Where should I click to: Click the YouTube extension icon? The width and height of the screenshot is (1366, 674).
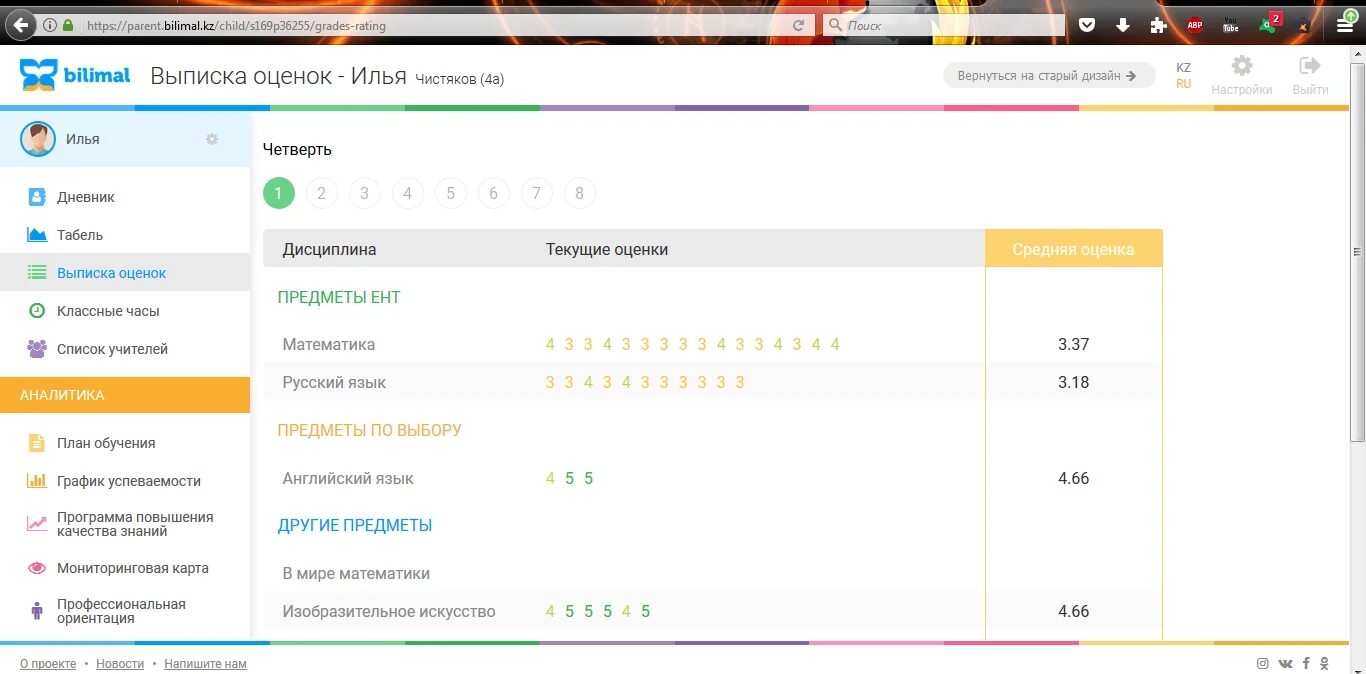(1231, 25)
